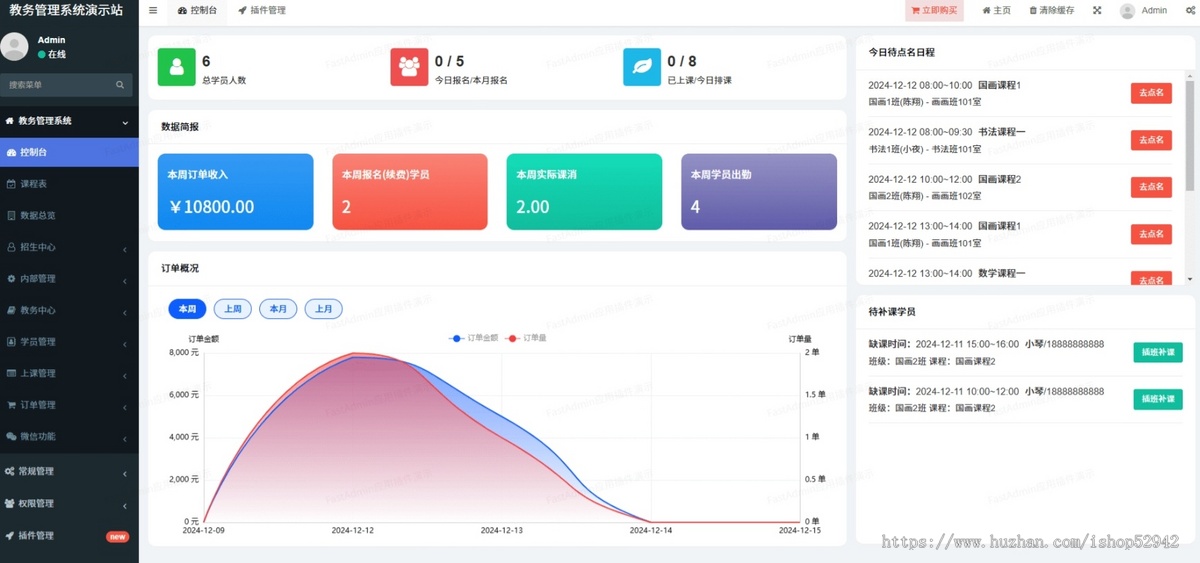
Task: Click the green student icon for 总学员人数
Action: click(177, 67)
